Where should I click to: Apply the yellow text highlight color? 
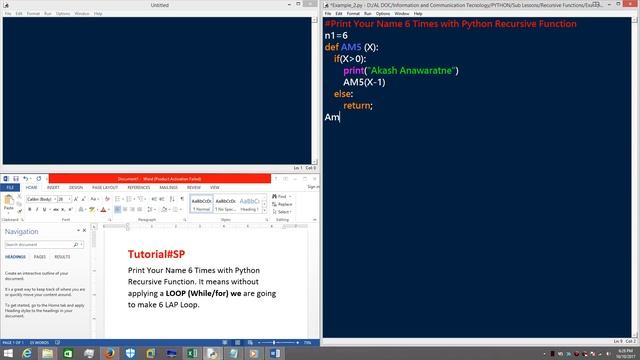[x=92, y=209]
